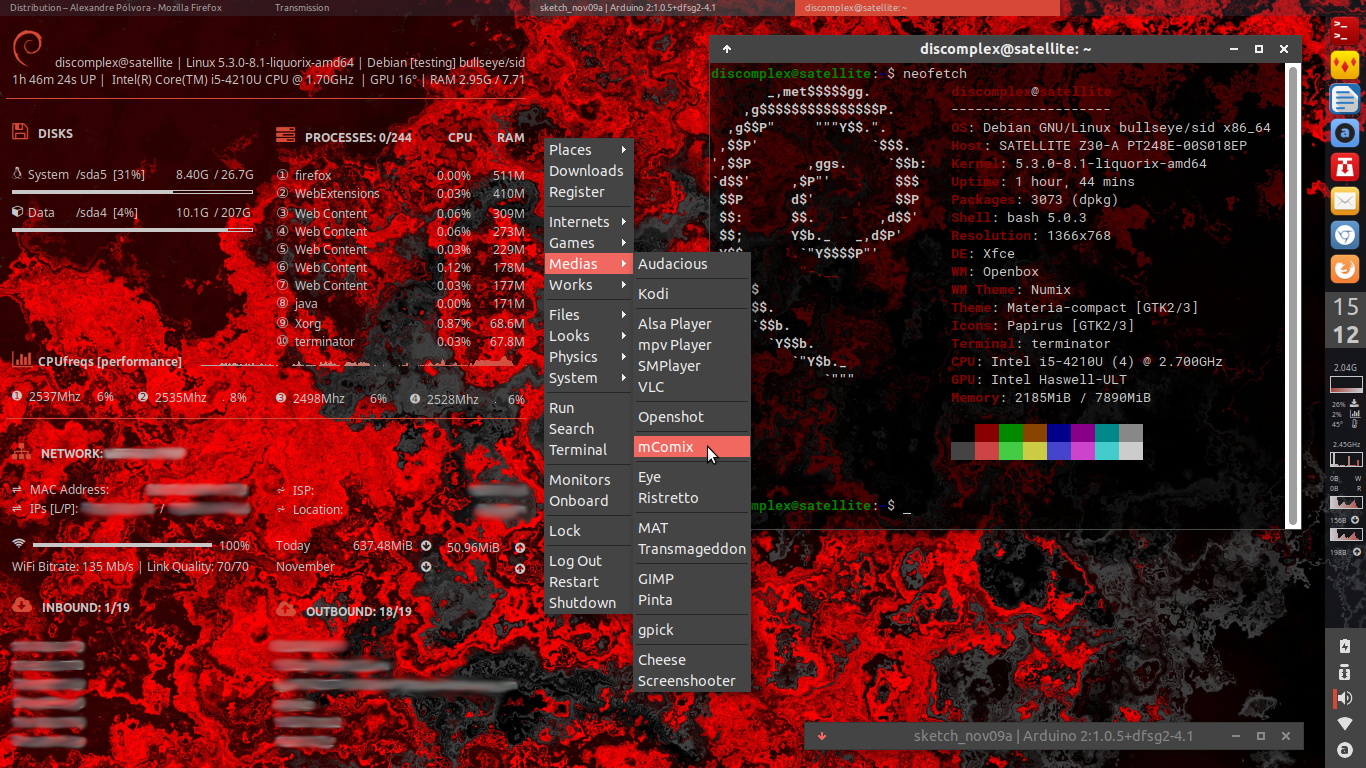
Task: Click the battery charging tray icon
Action: coord(1345,646)
